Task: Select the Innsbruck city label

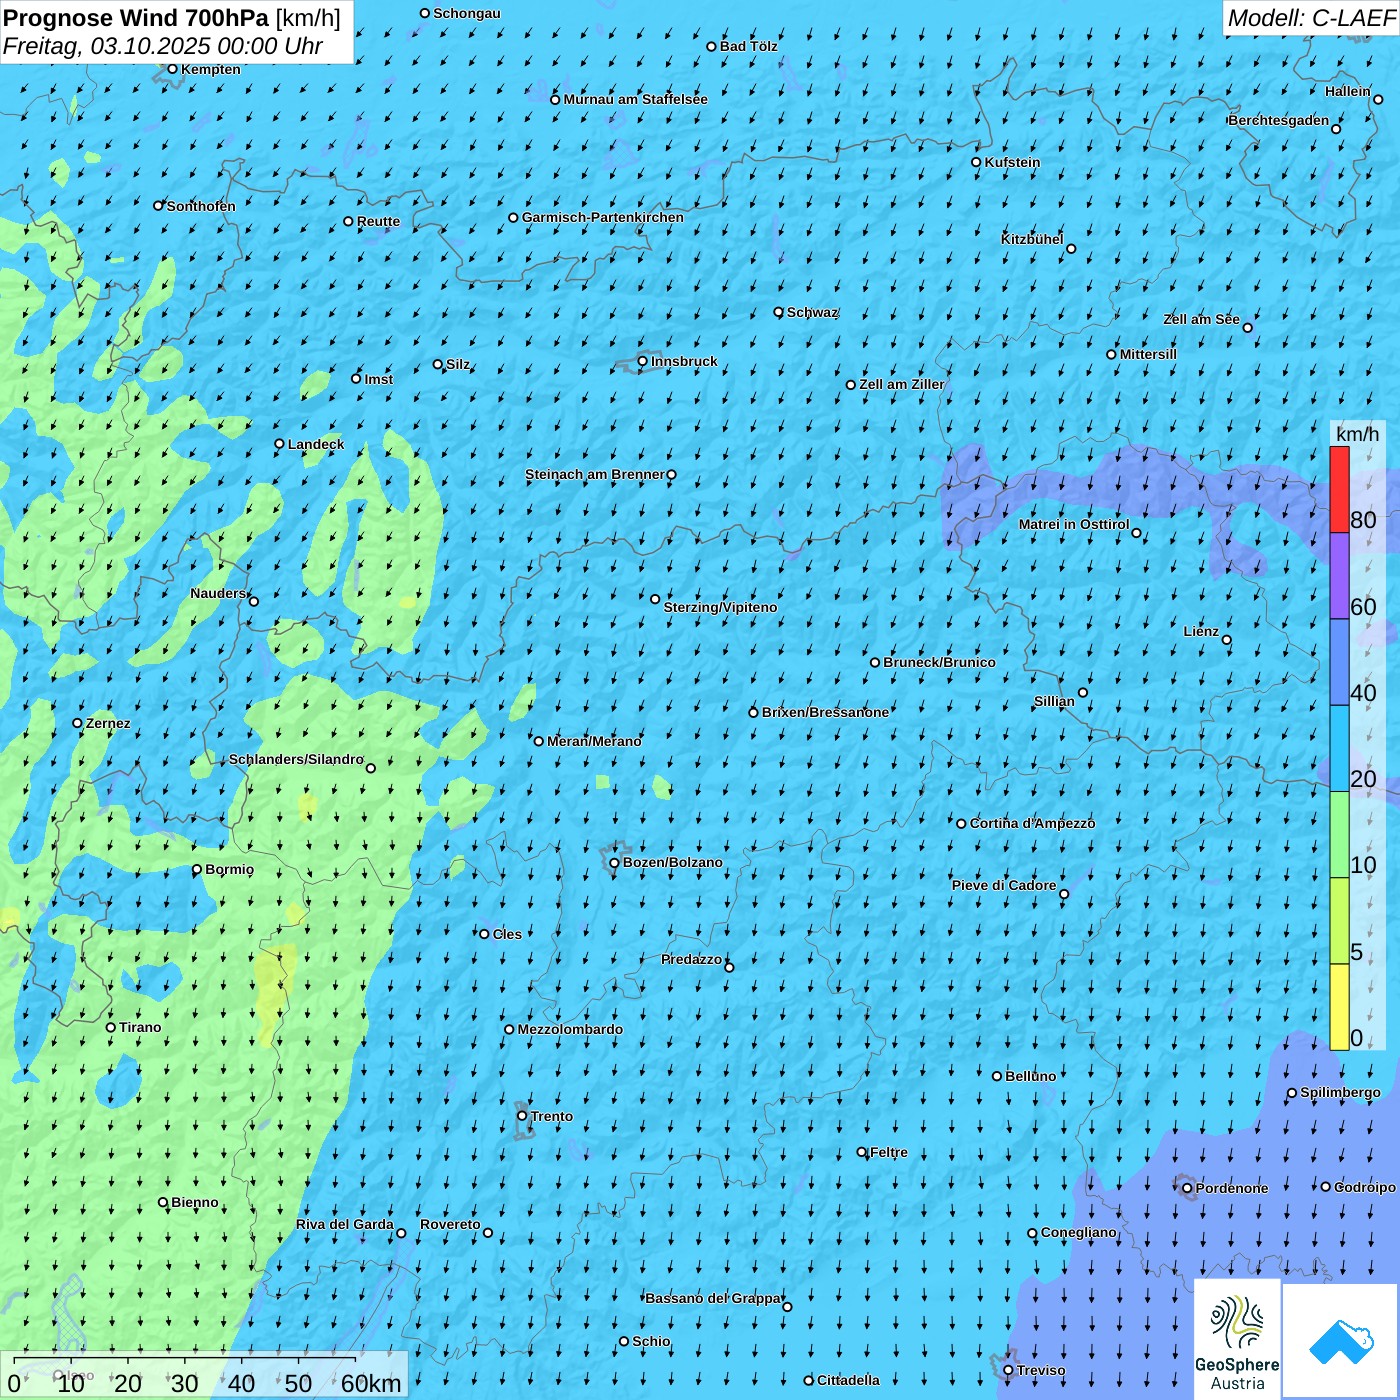Action: coord(684,361)
